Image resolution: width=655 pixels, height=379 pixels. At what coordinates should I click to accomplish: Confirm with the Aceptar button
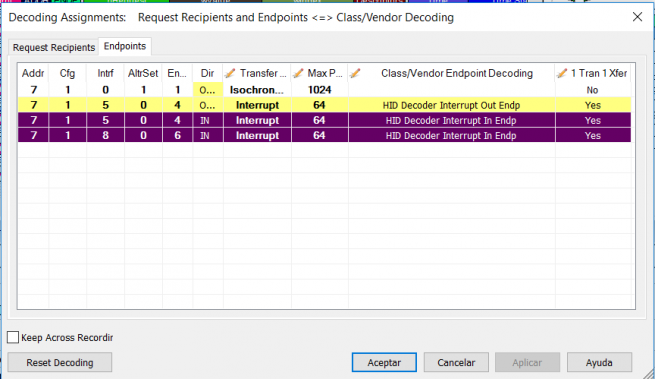(x=384, y=362)
